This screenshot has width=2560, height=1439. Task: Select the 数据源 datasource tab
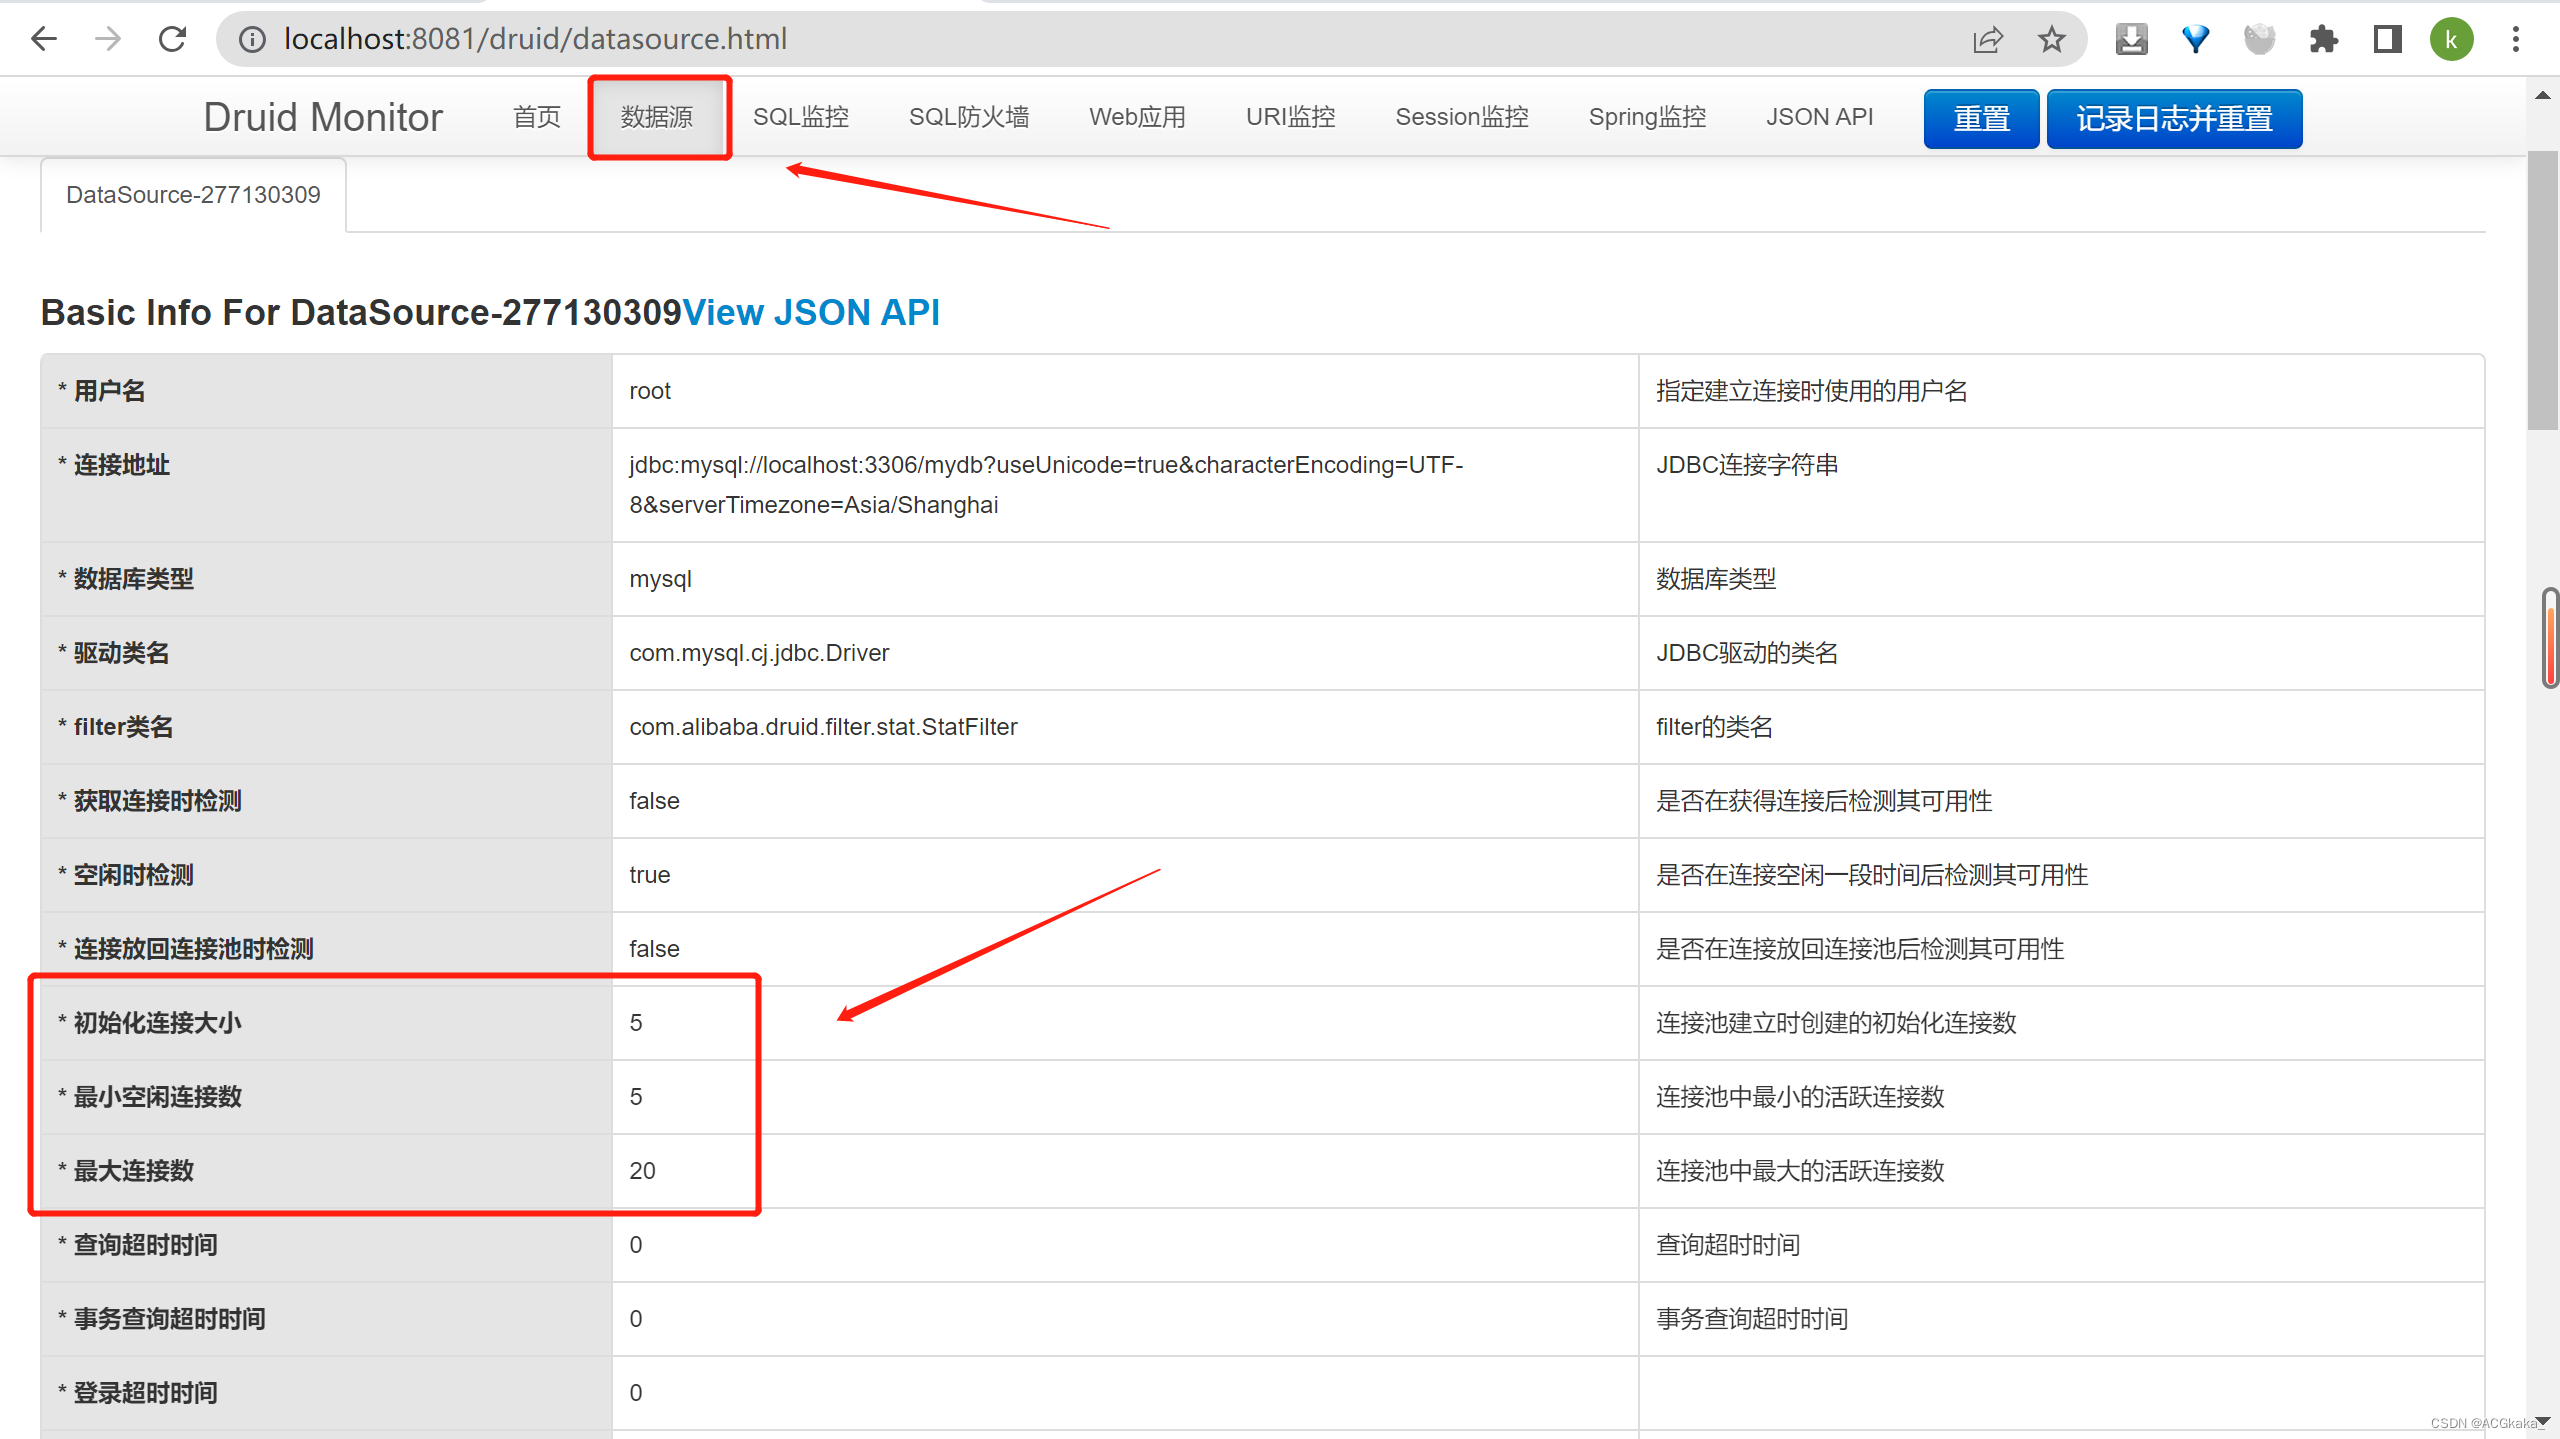coord(657,117)
